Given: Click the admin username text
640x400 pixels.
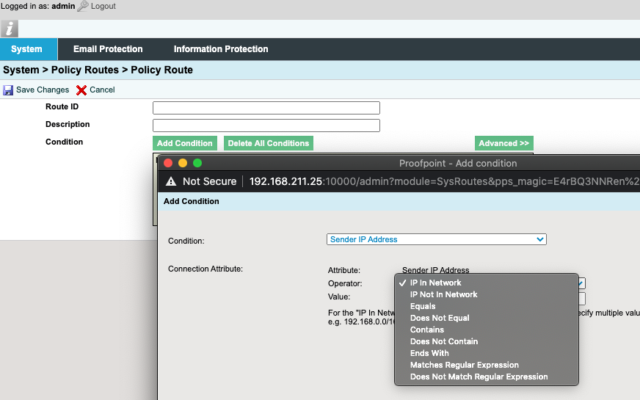Looking at the screenshot, I should [x=63, y=6].
